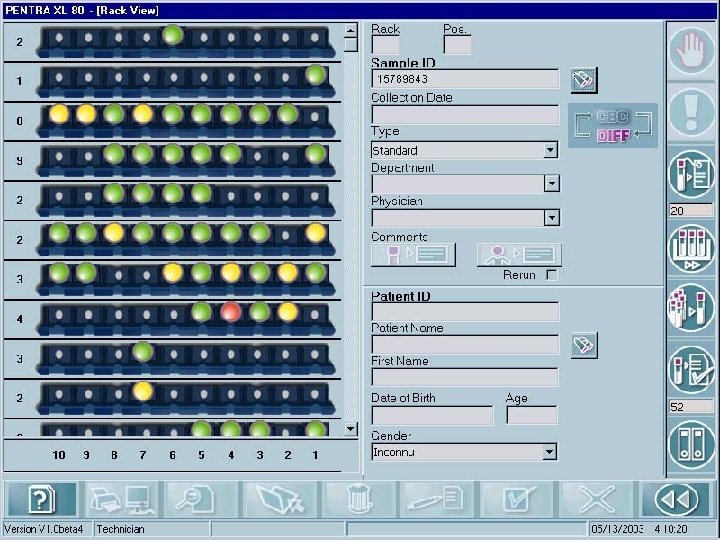Click the Pos. input field

pos(457,45)
